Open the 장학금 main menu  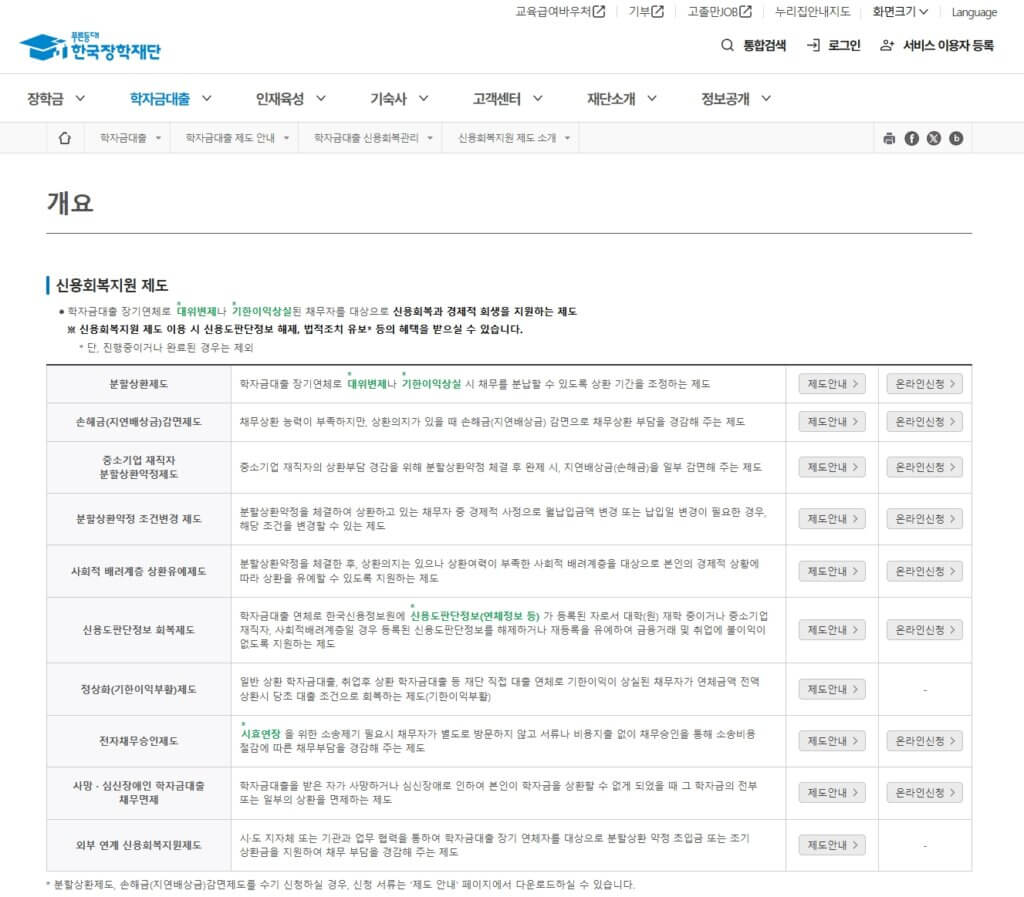coord(56,98)
